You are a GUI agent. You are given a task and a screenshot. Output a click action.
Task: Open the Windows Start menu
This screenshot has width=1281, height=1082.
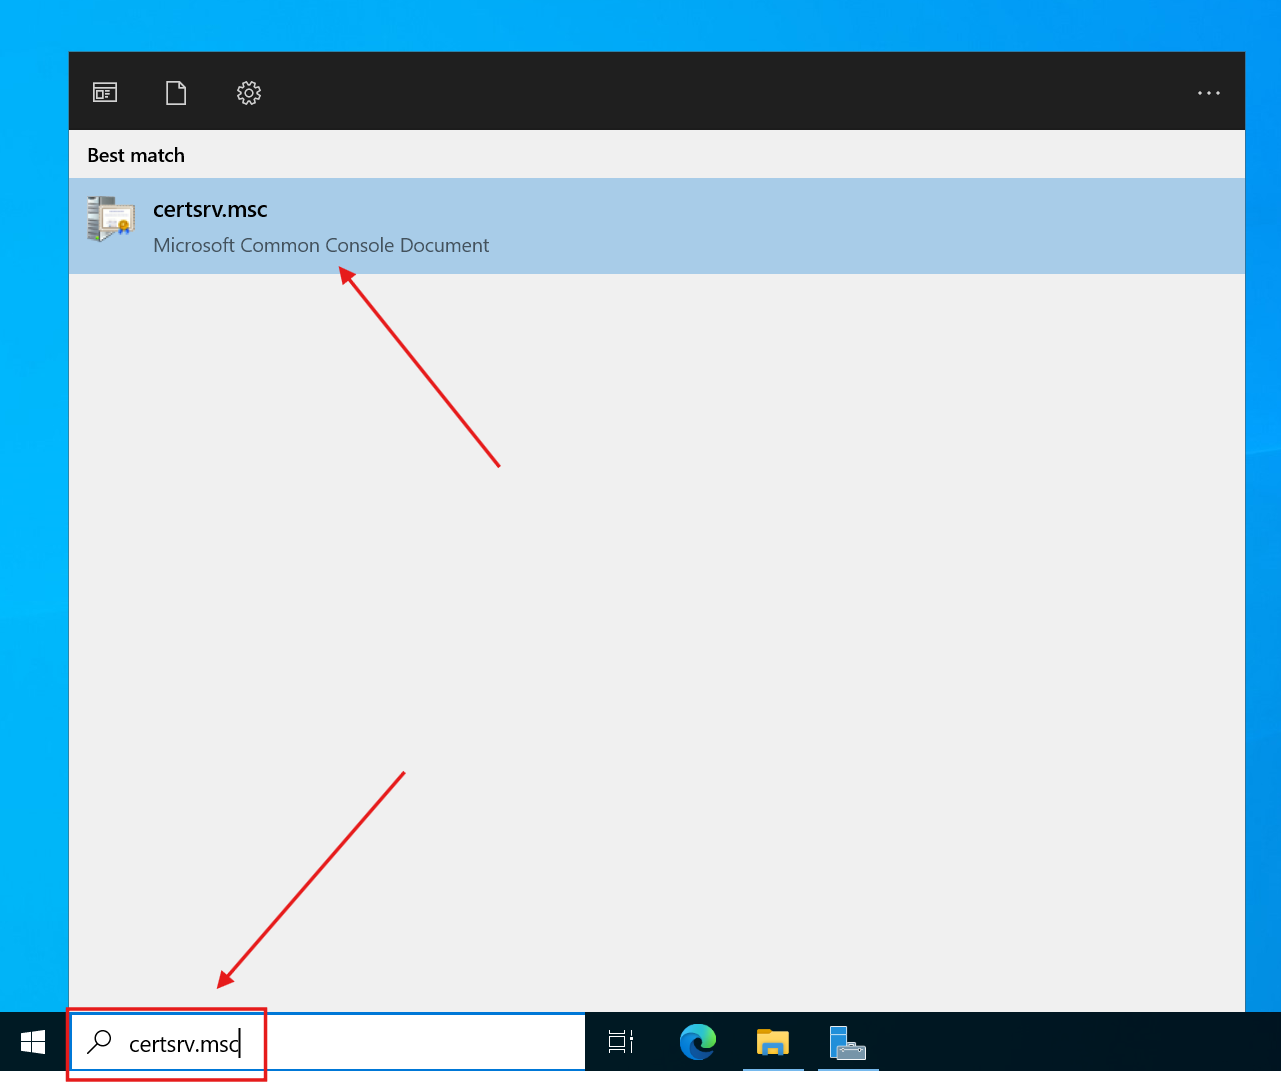pyautogui.click(x=33, y=1042)
